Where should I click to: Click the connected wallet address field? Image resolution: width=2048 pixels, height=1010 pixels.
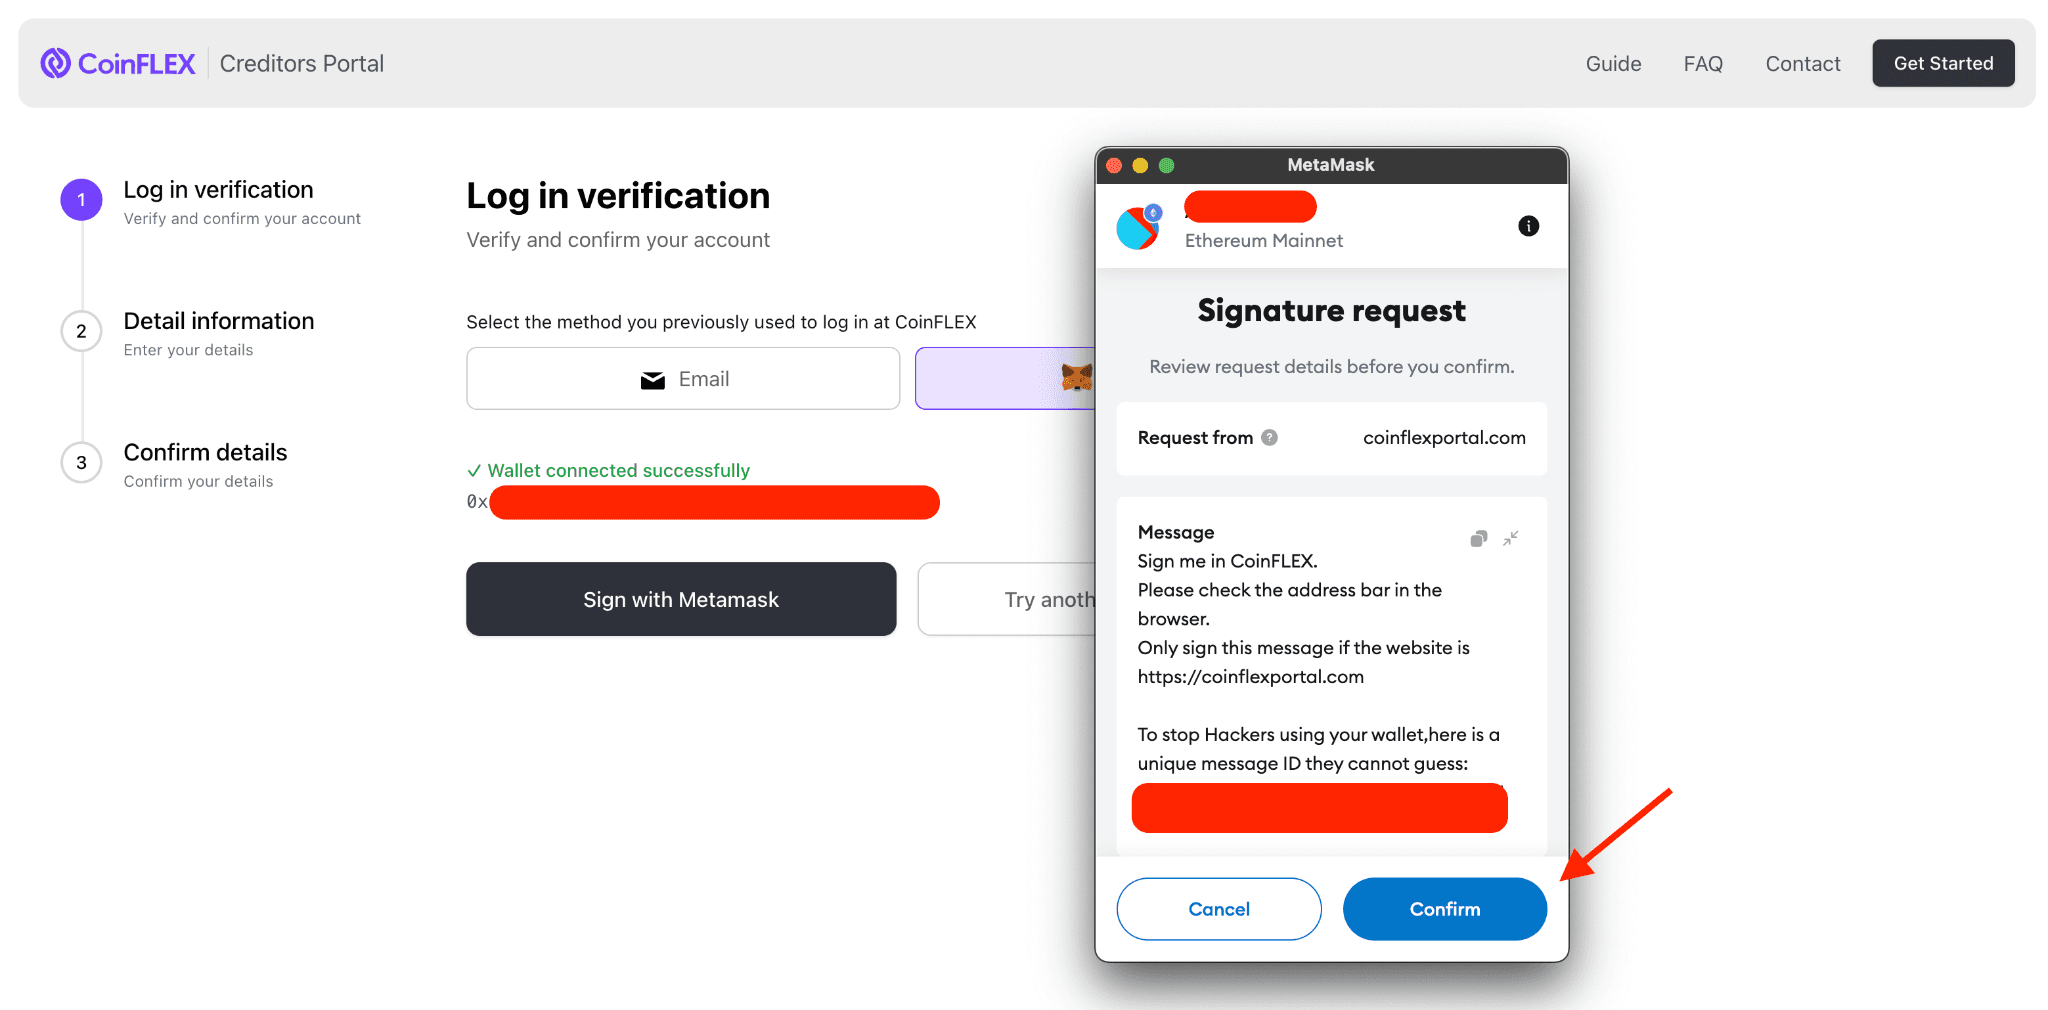click(x=714, y=502)
